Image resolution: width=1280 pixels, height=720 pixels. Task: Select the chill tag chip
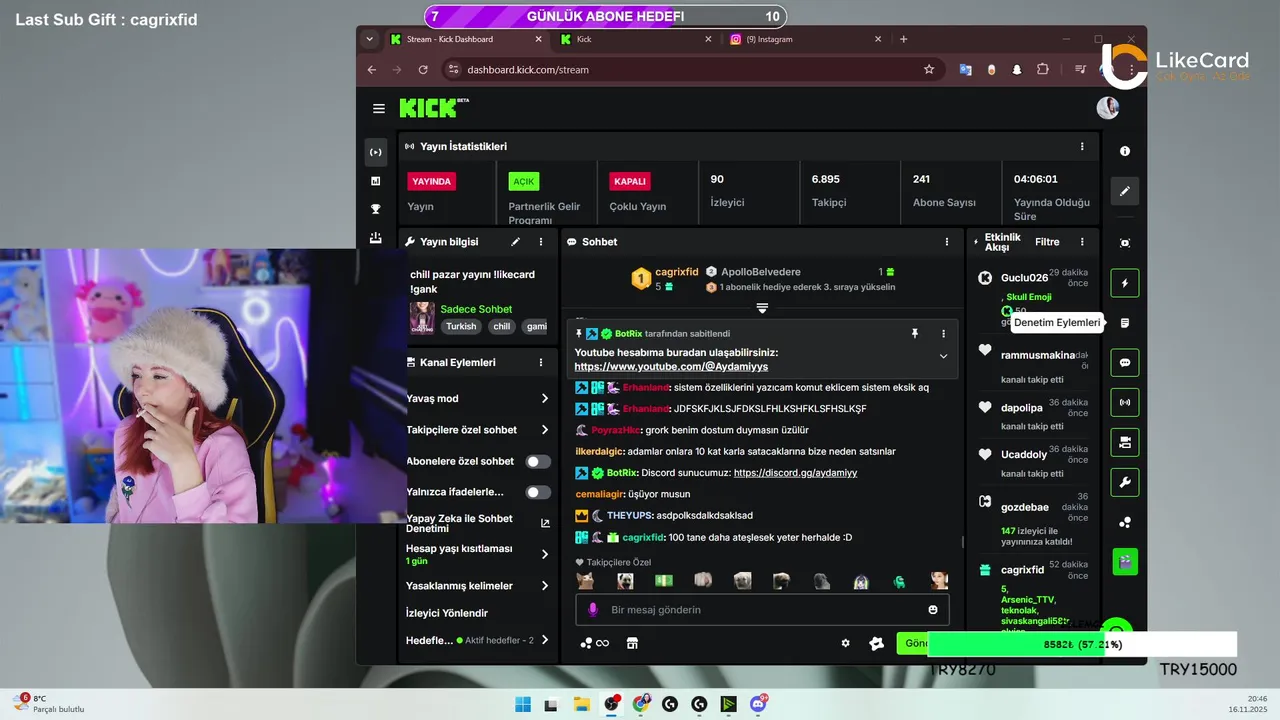tap(502, 326)
